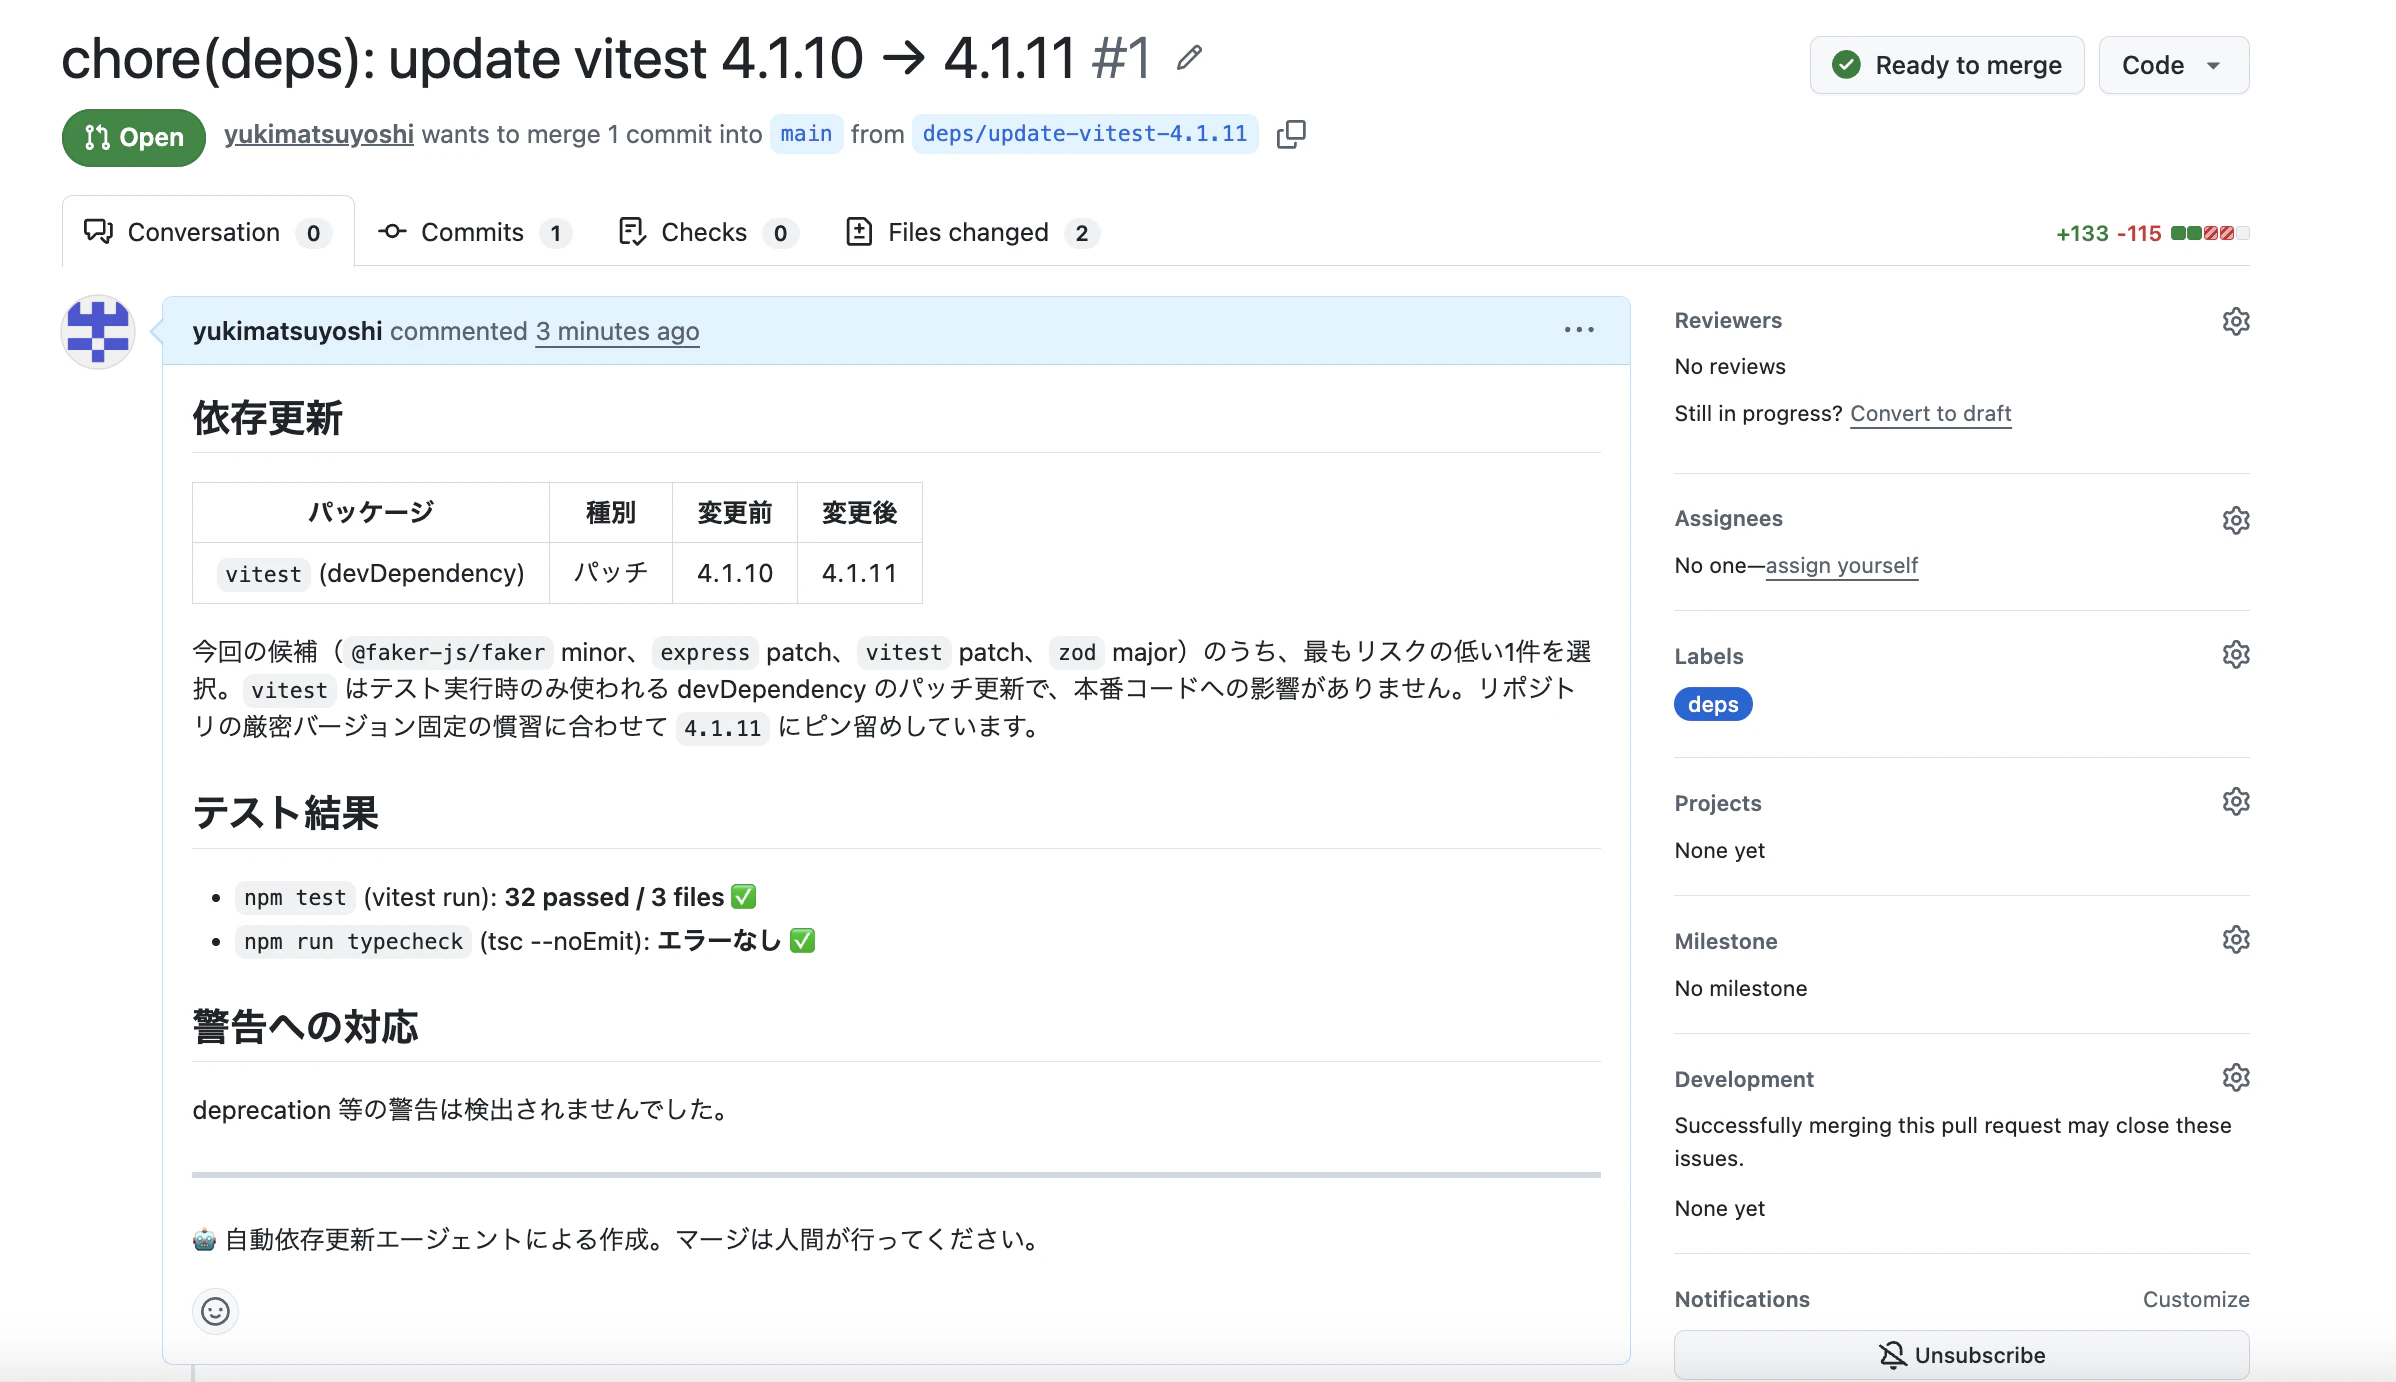Click the 4.1.11 cell in the table
This screenshot has width=2396, height=1382.
[859, 573]
